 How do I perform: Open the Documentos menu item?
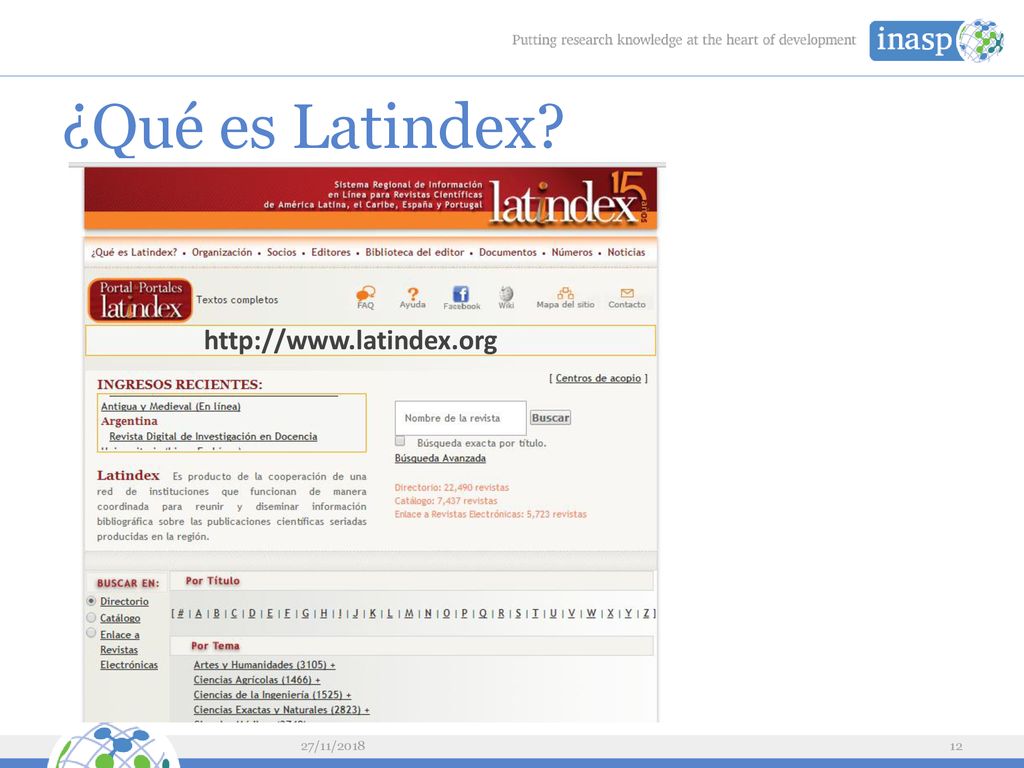508,252
